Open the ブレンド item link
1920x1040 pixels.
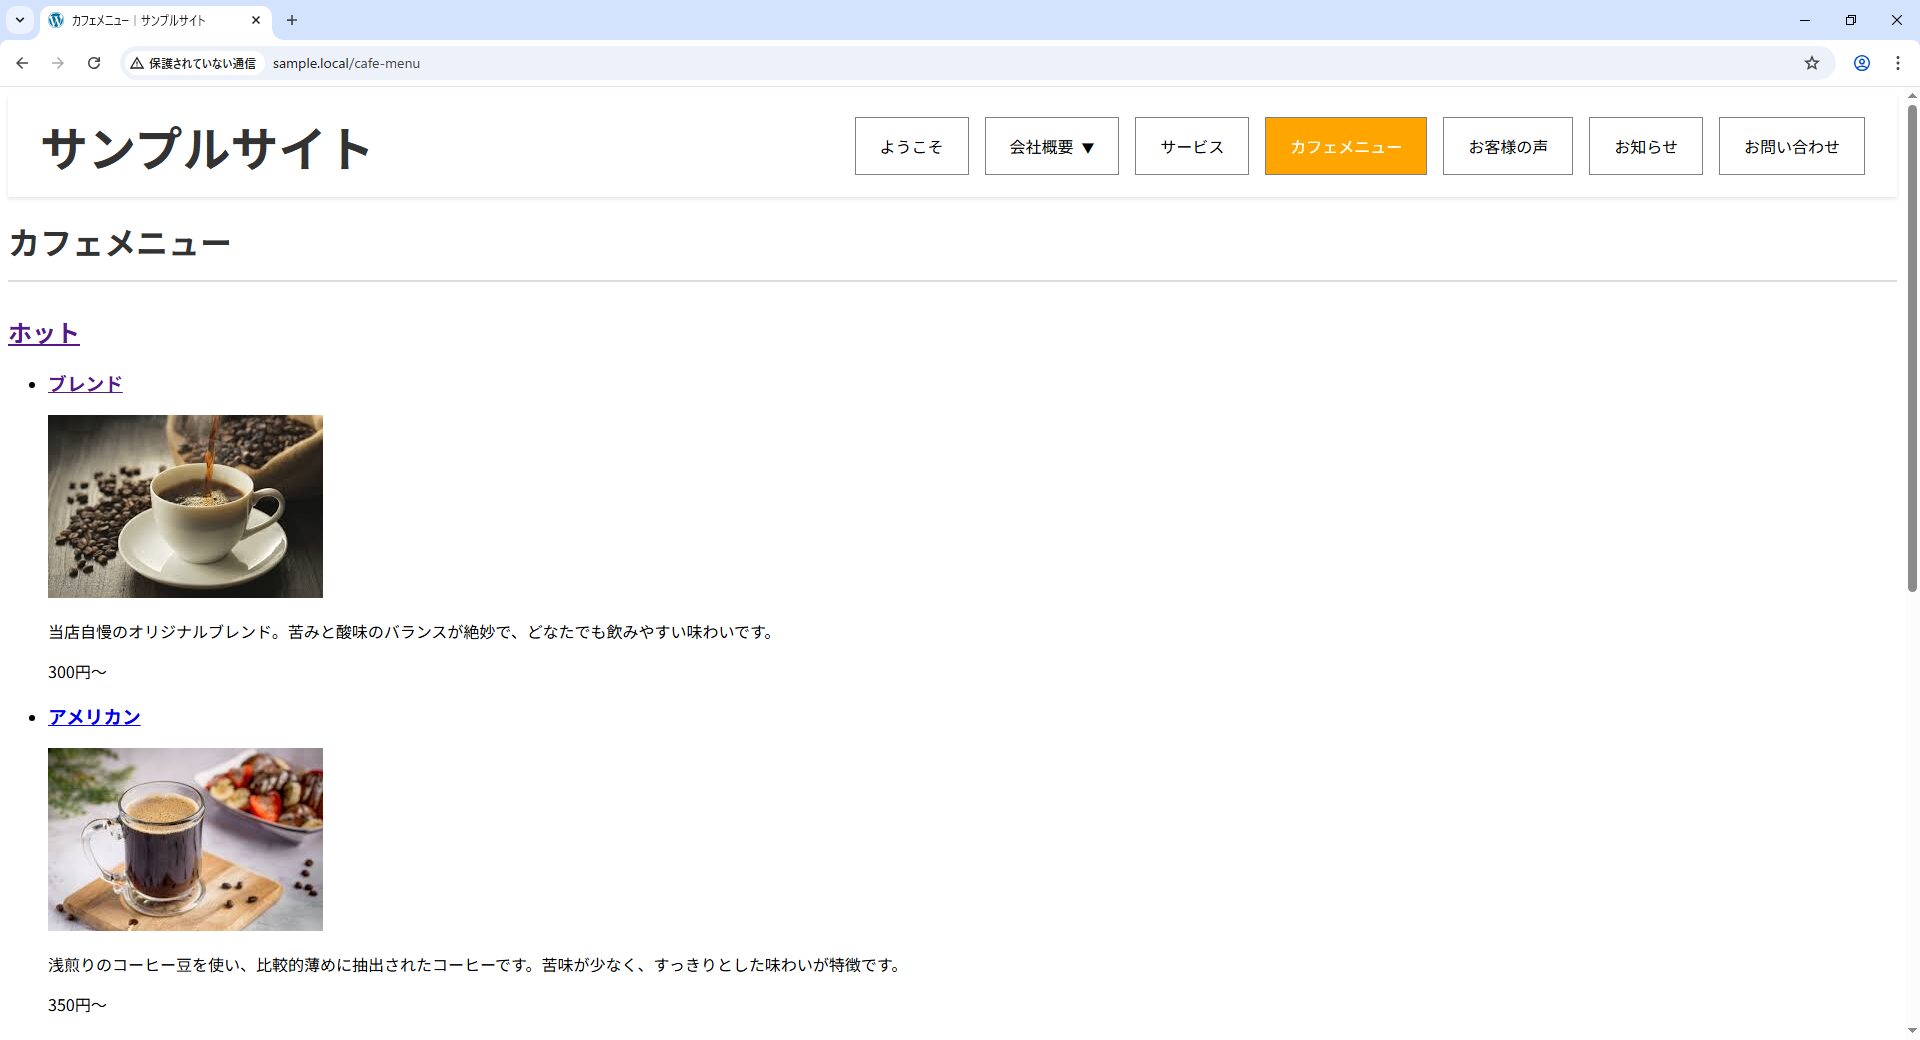click(85, 384)
